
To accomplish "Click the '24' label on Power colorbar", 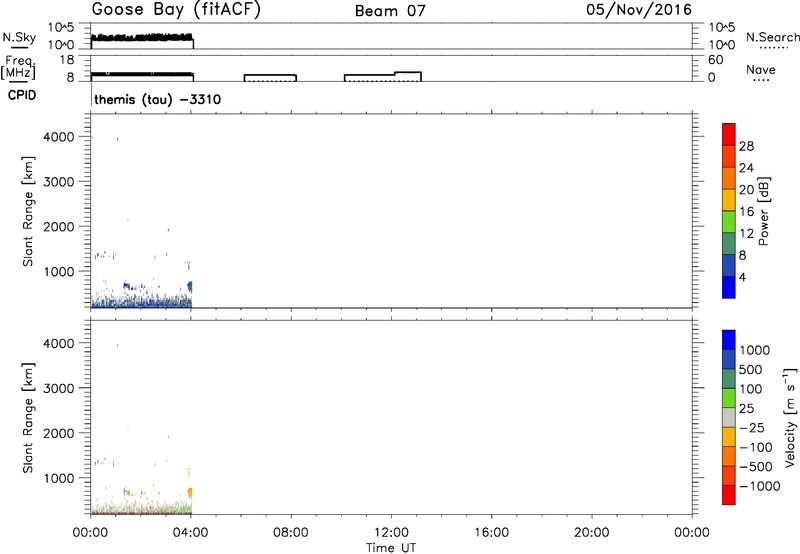I will (746, 168).
